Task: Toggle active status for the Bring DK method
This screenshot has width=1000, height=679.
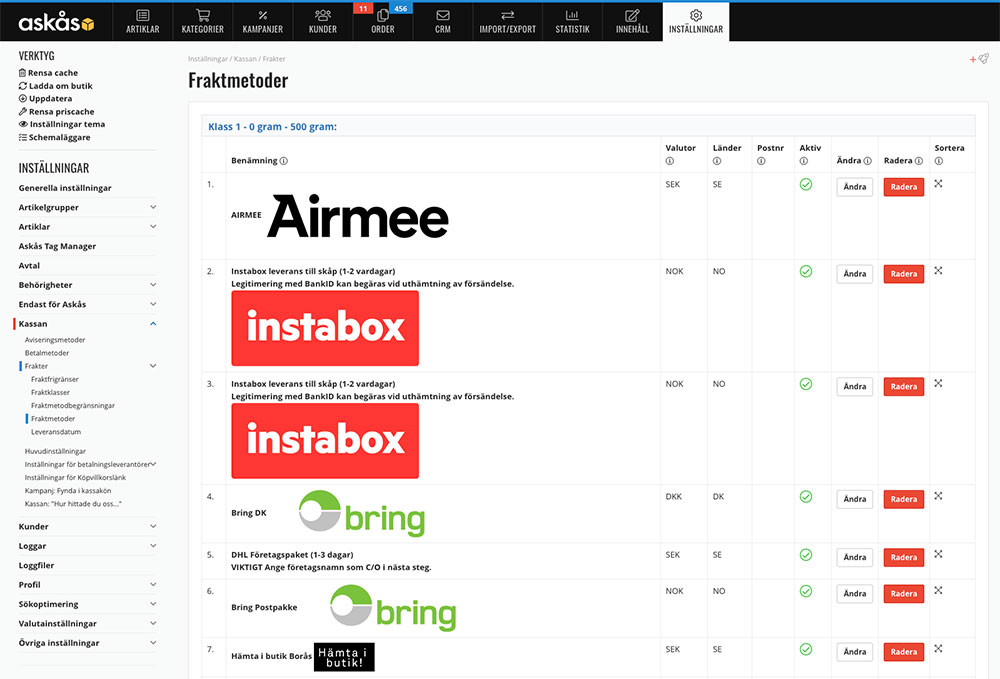Action: coord(805,497)
